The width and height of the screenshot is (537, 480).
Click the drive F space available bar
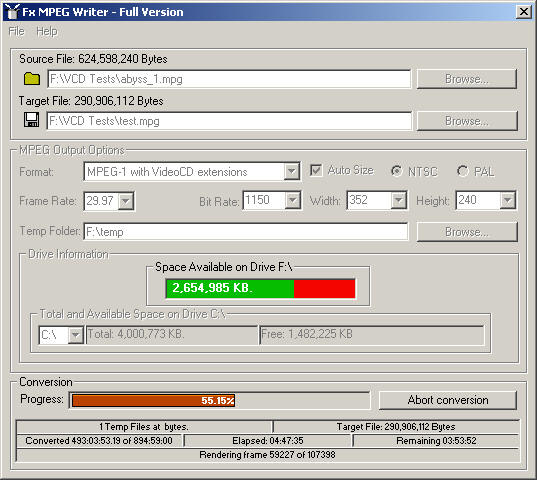(x=261, y=288)
